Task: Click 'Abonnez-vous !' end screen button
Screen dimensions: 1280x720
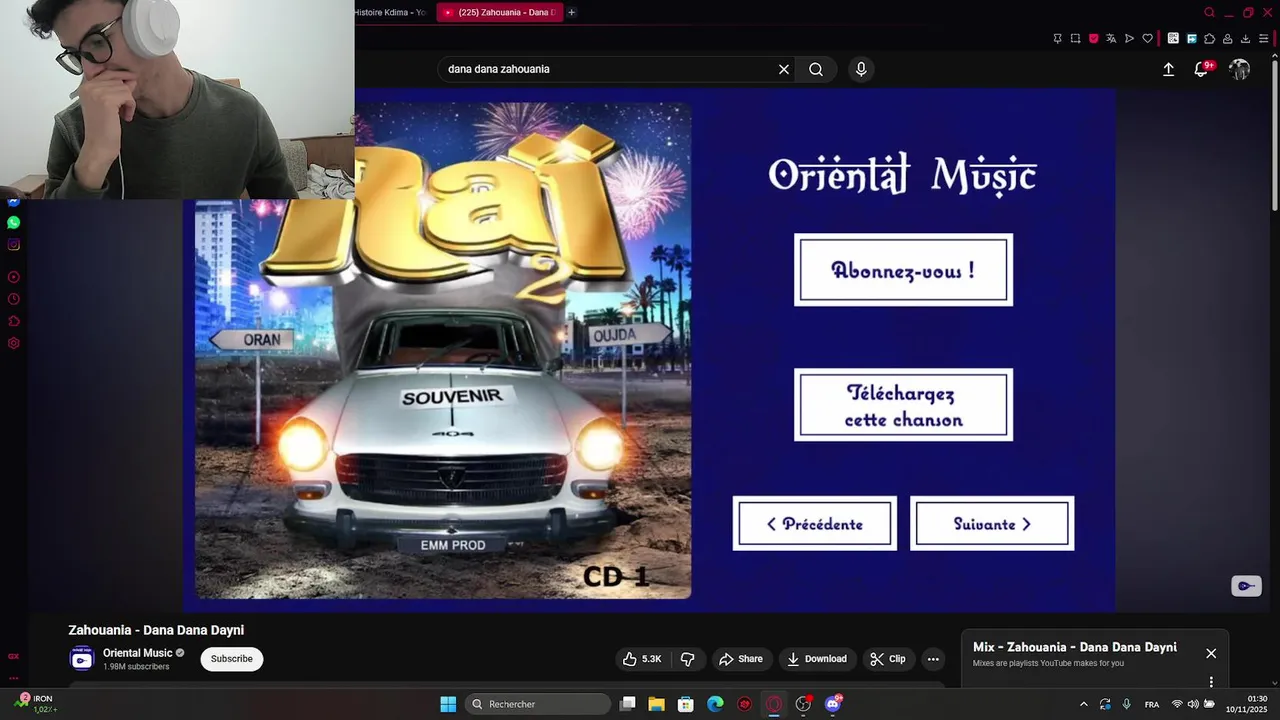Action: point(903,270)
